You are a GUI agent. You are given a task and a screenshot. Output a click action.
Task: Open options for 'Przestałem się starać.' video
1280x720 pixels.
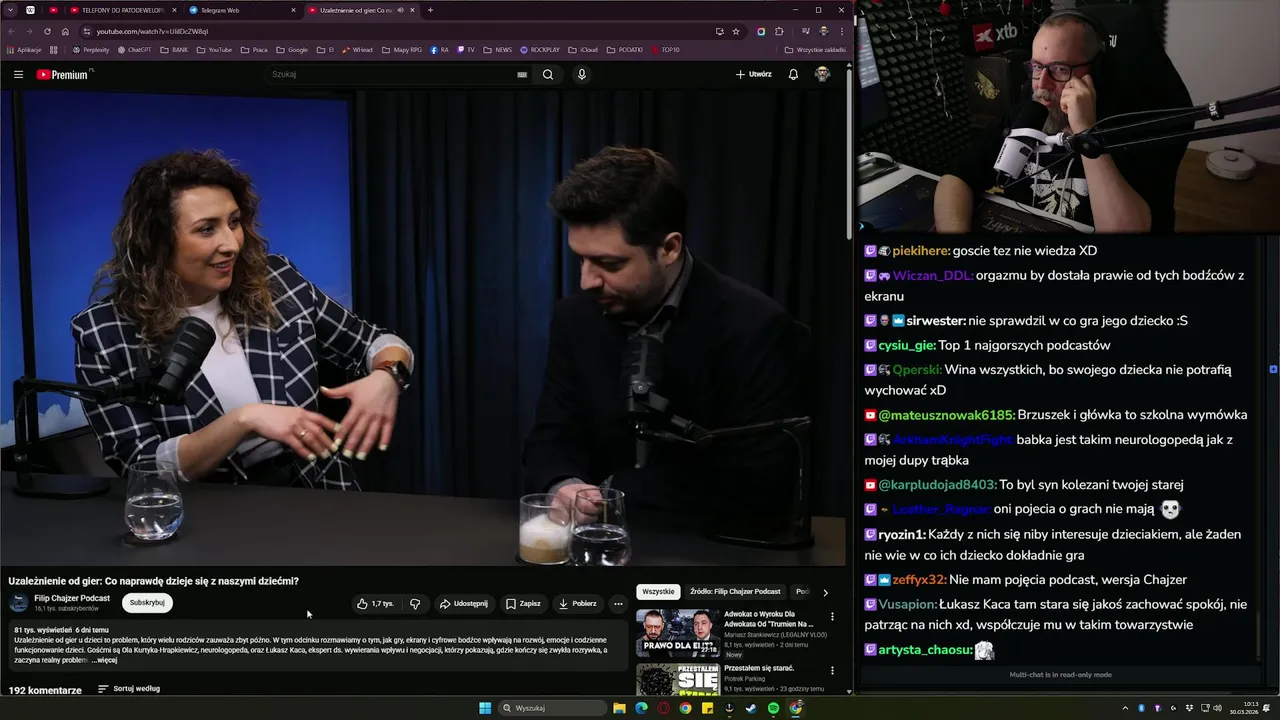[832, 670]
